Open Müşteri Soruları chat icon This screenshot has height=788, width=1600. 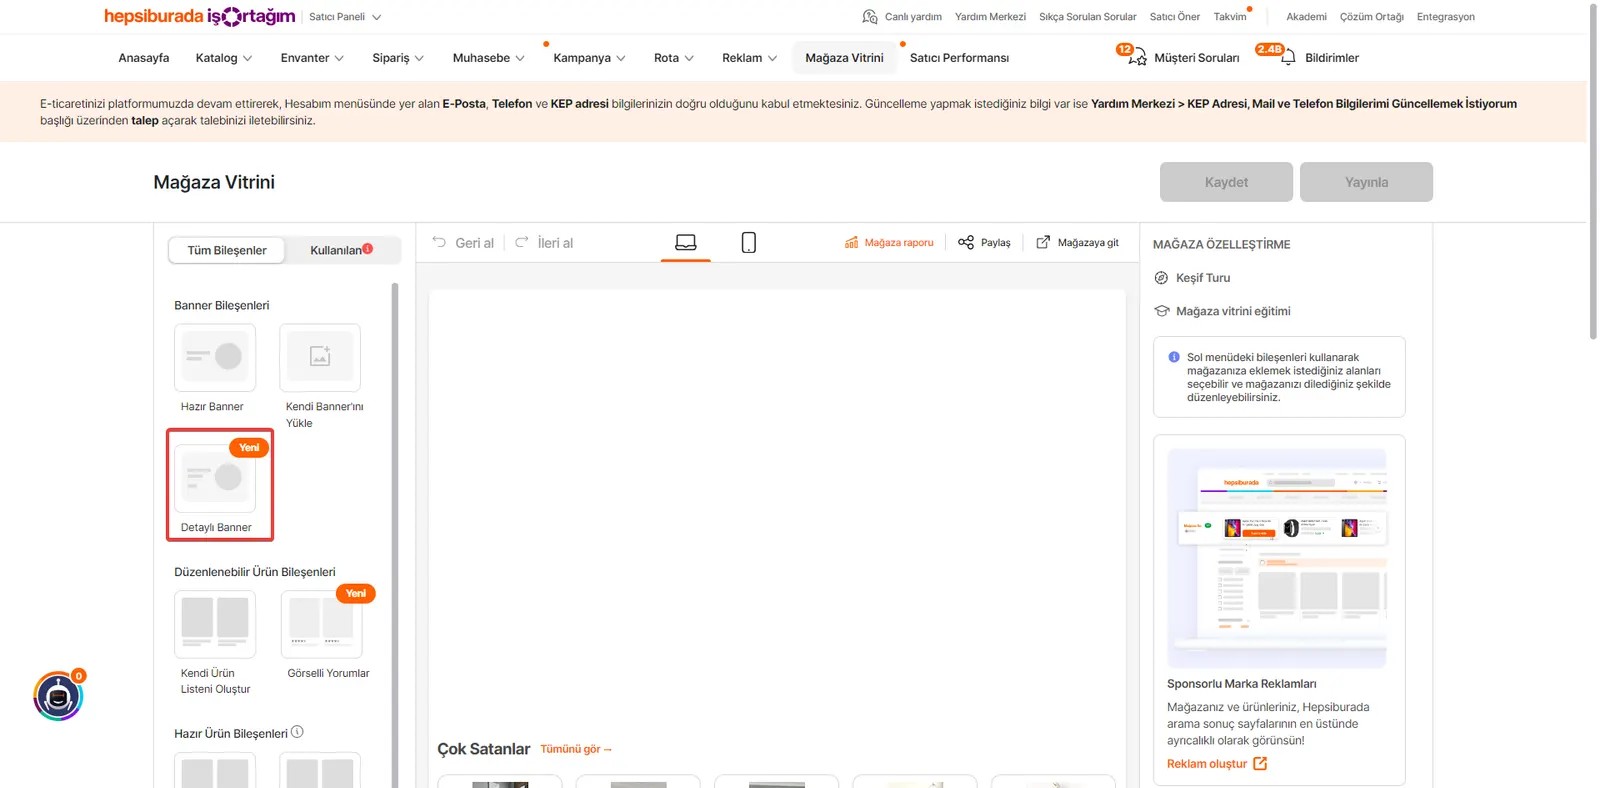(1137, 57)
